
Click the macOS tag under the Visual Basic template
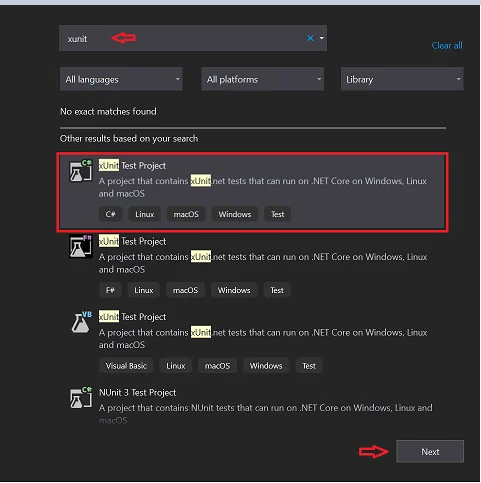pyautogui.click(x=217, y=366)
